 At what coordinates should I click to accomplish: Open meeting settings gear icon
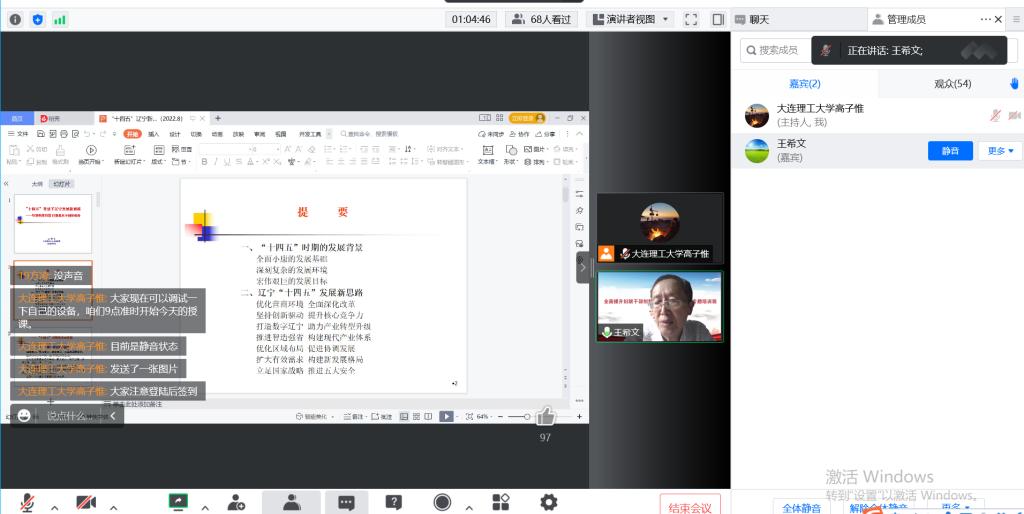coord(548,502)
